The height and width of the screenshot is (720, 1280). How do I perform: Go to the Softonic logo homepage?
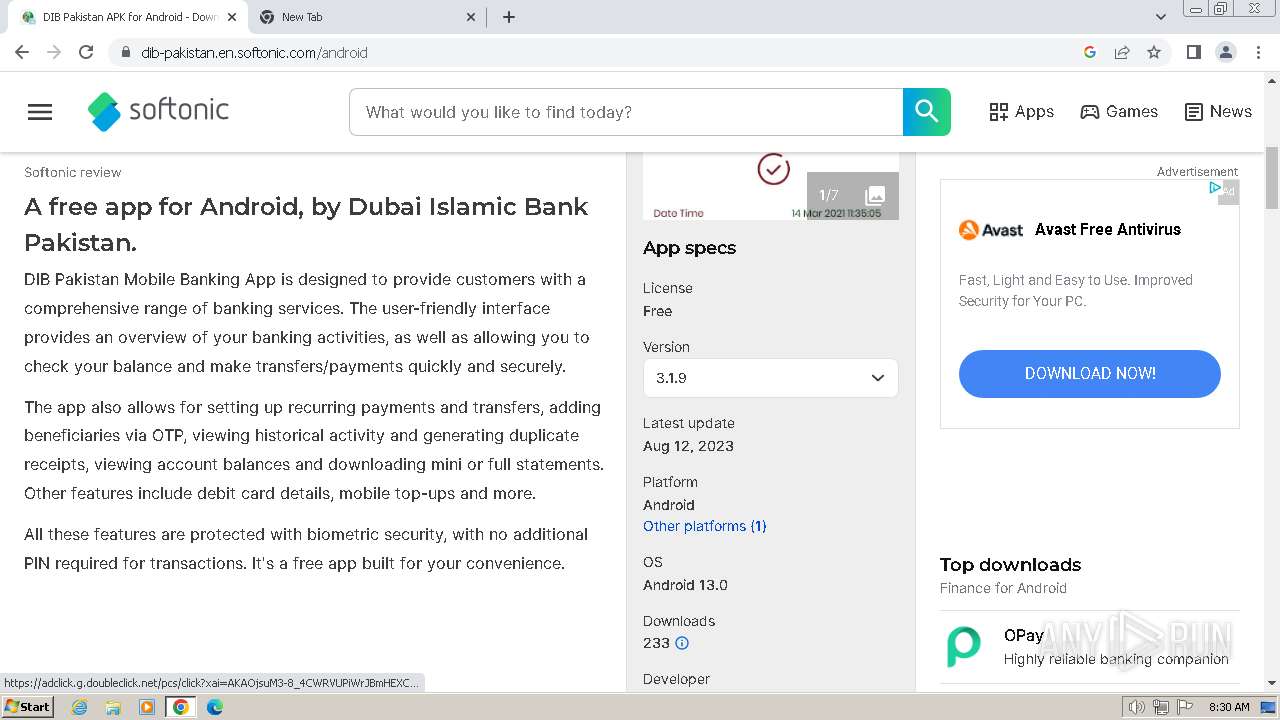158,111
